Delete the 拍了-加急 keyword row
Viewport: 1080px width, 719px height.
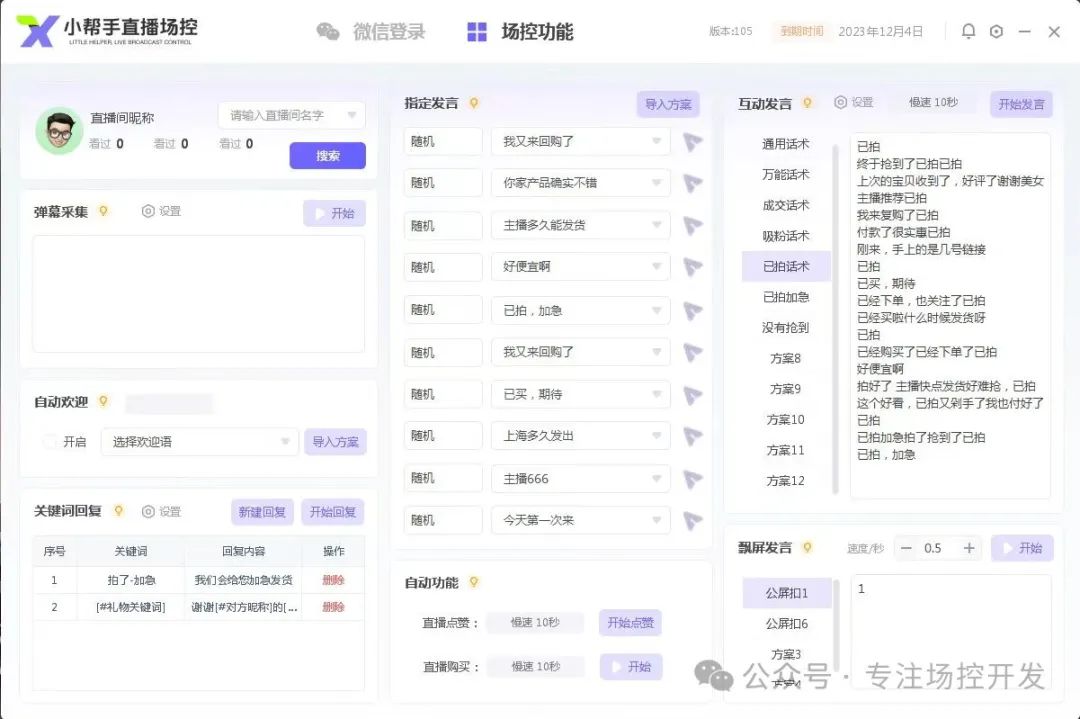click(x=333, y=580)
